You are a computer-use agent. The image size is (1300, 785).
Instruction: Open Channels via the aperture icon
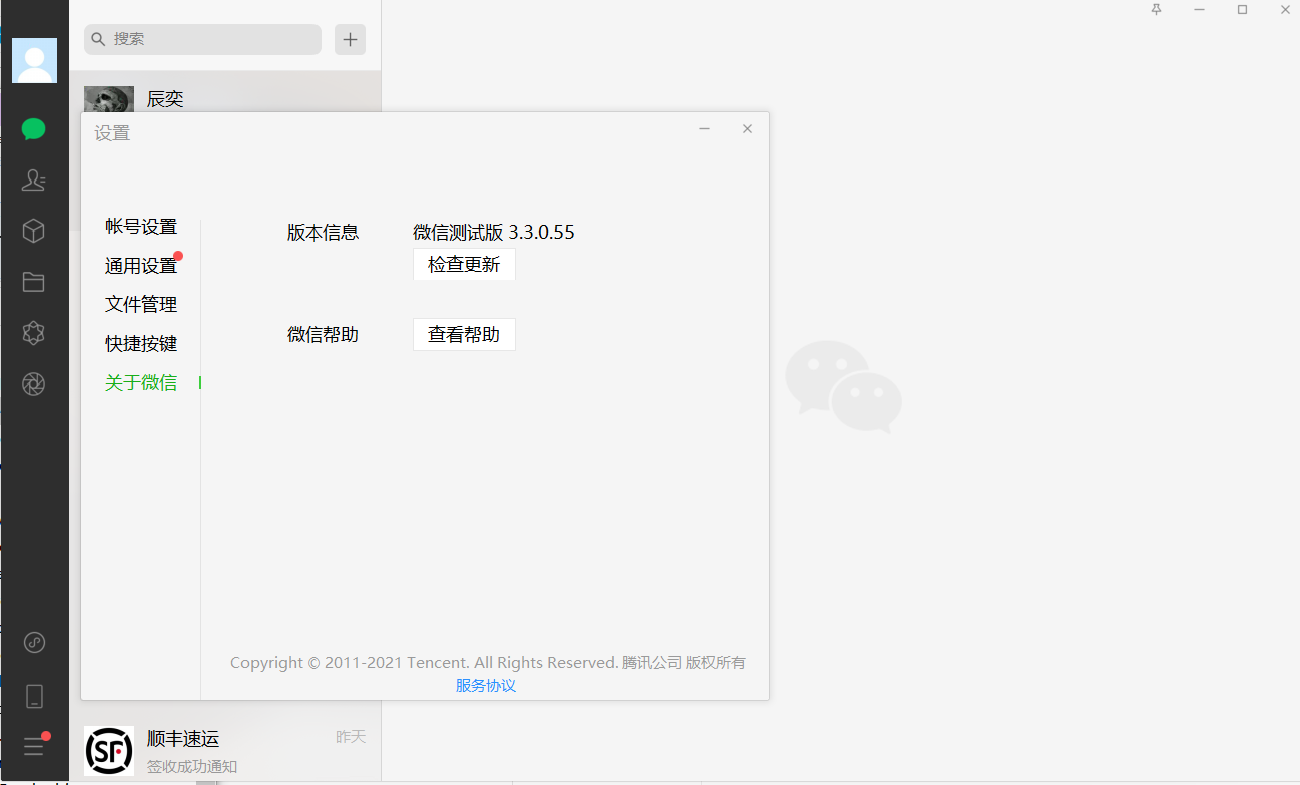tap(33, 384)
